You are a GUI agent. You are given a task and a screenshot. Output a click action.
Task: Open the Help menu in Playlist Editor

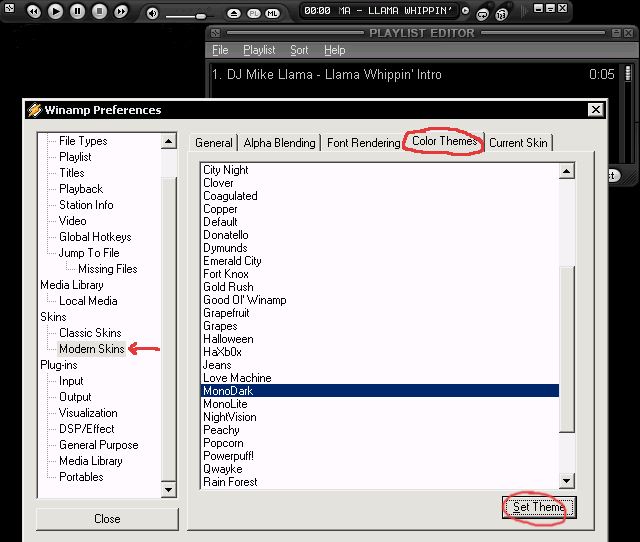click(x=335, y=50)
